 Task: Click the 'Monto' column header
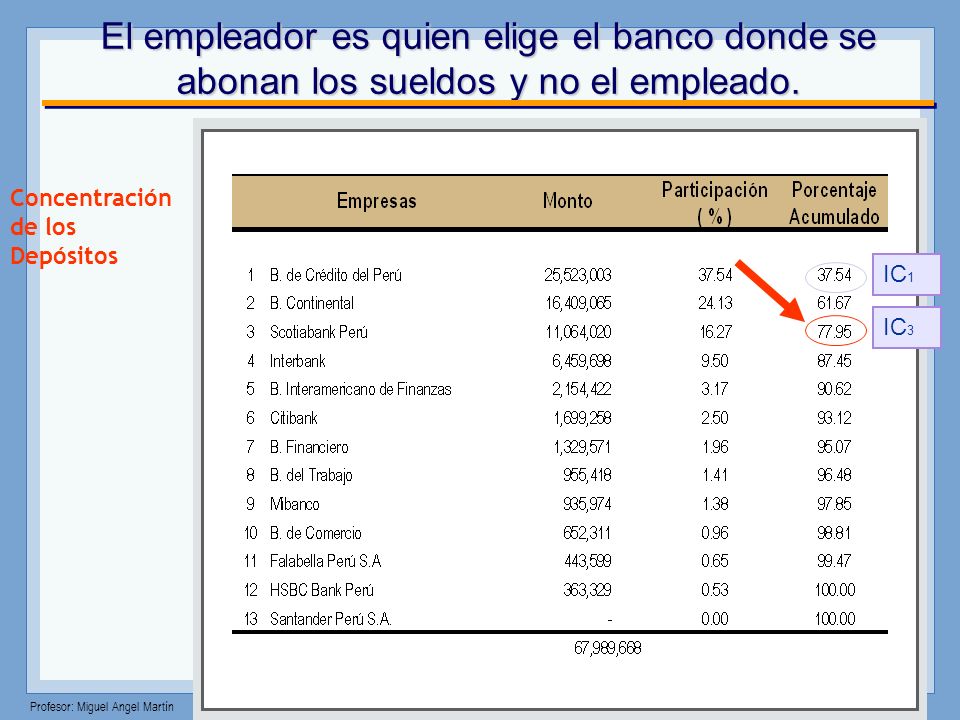(x=568, y=201)
